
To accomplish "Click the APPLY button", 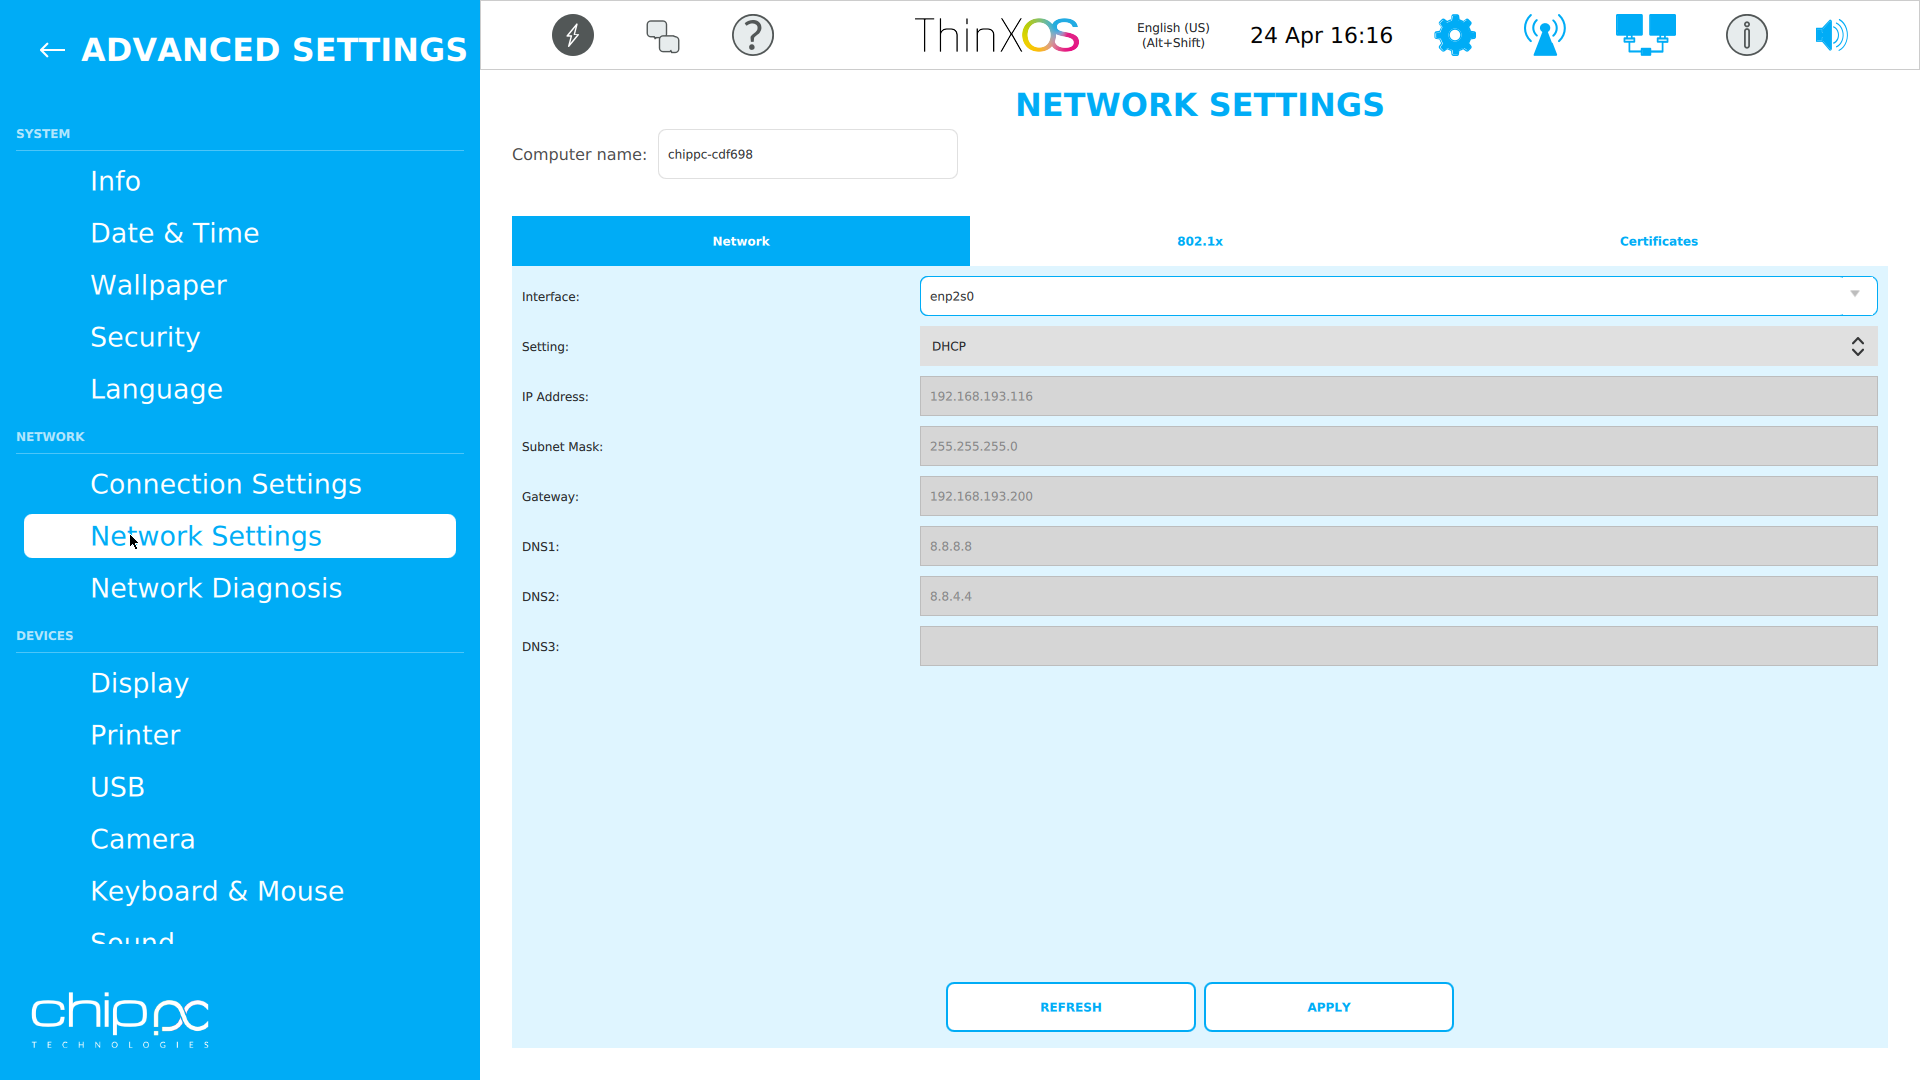I will pyautogui.click(x=1328, y=1007).
